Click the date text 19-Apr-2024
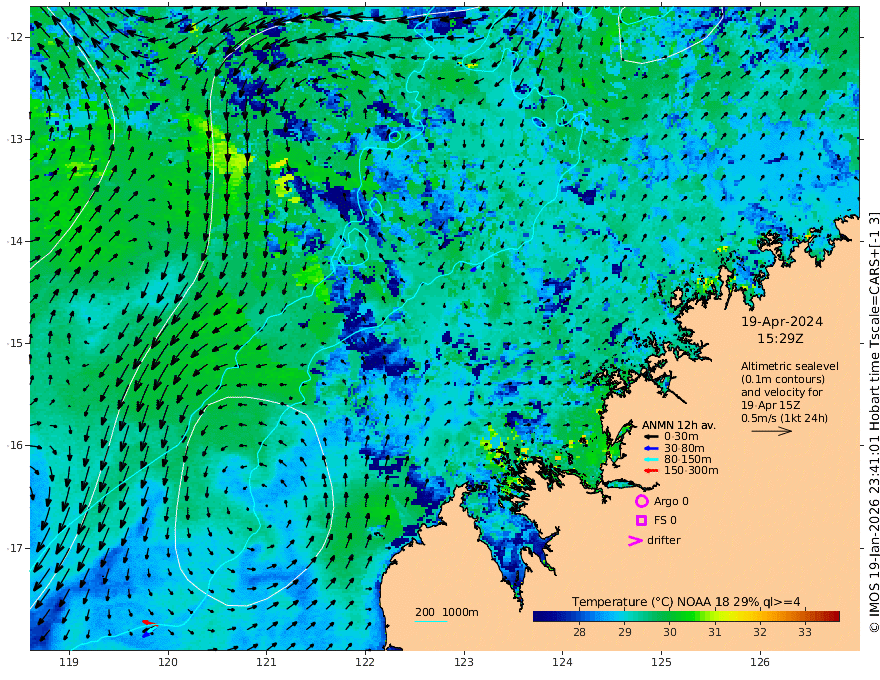Image resolution: width=880 pixels, height=680 pixels. (782, 322)
